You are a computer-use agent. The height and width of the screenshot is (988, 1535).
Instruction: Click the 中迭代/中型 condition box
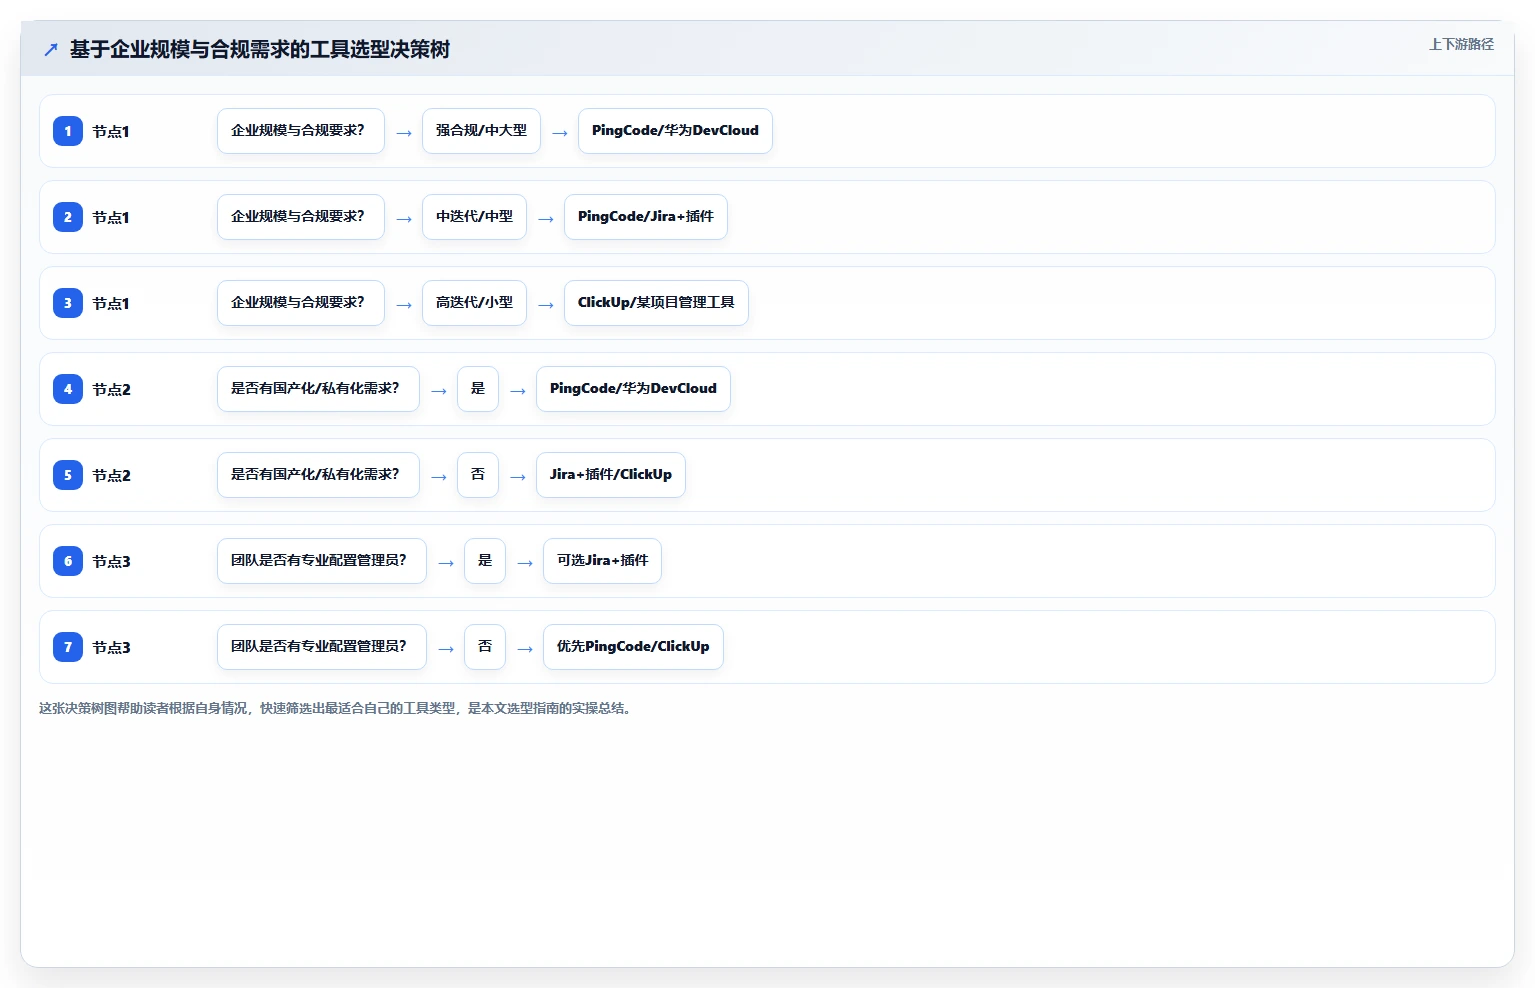coord(474,217)
